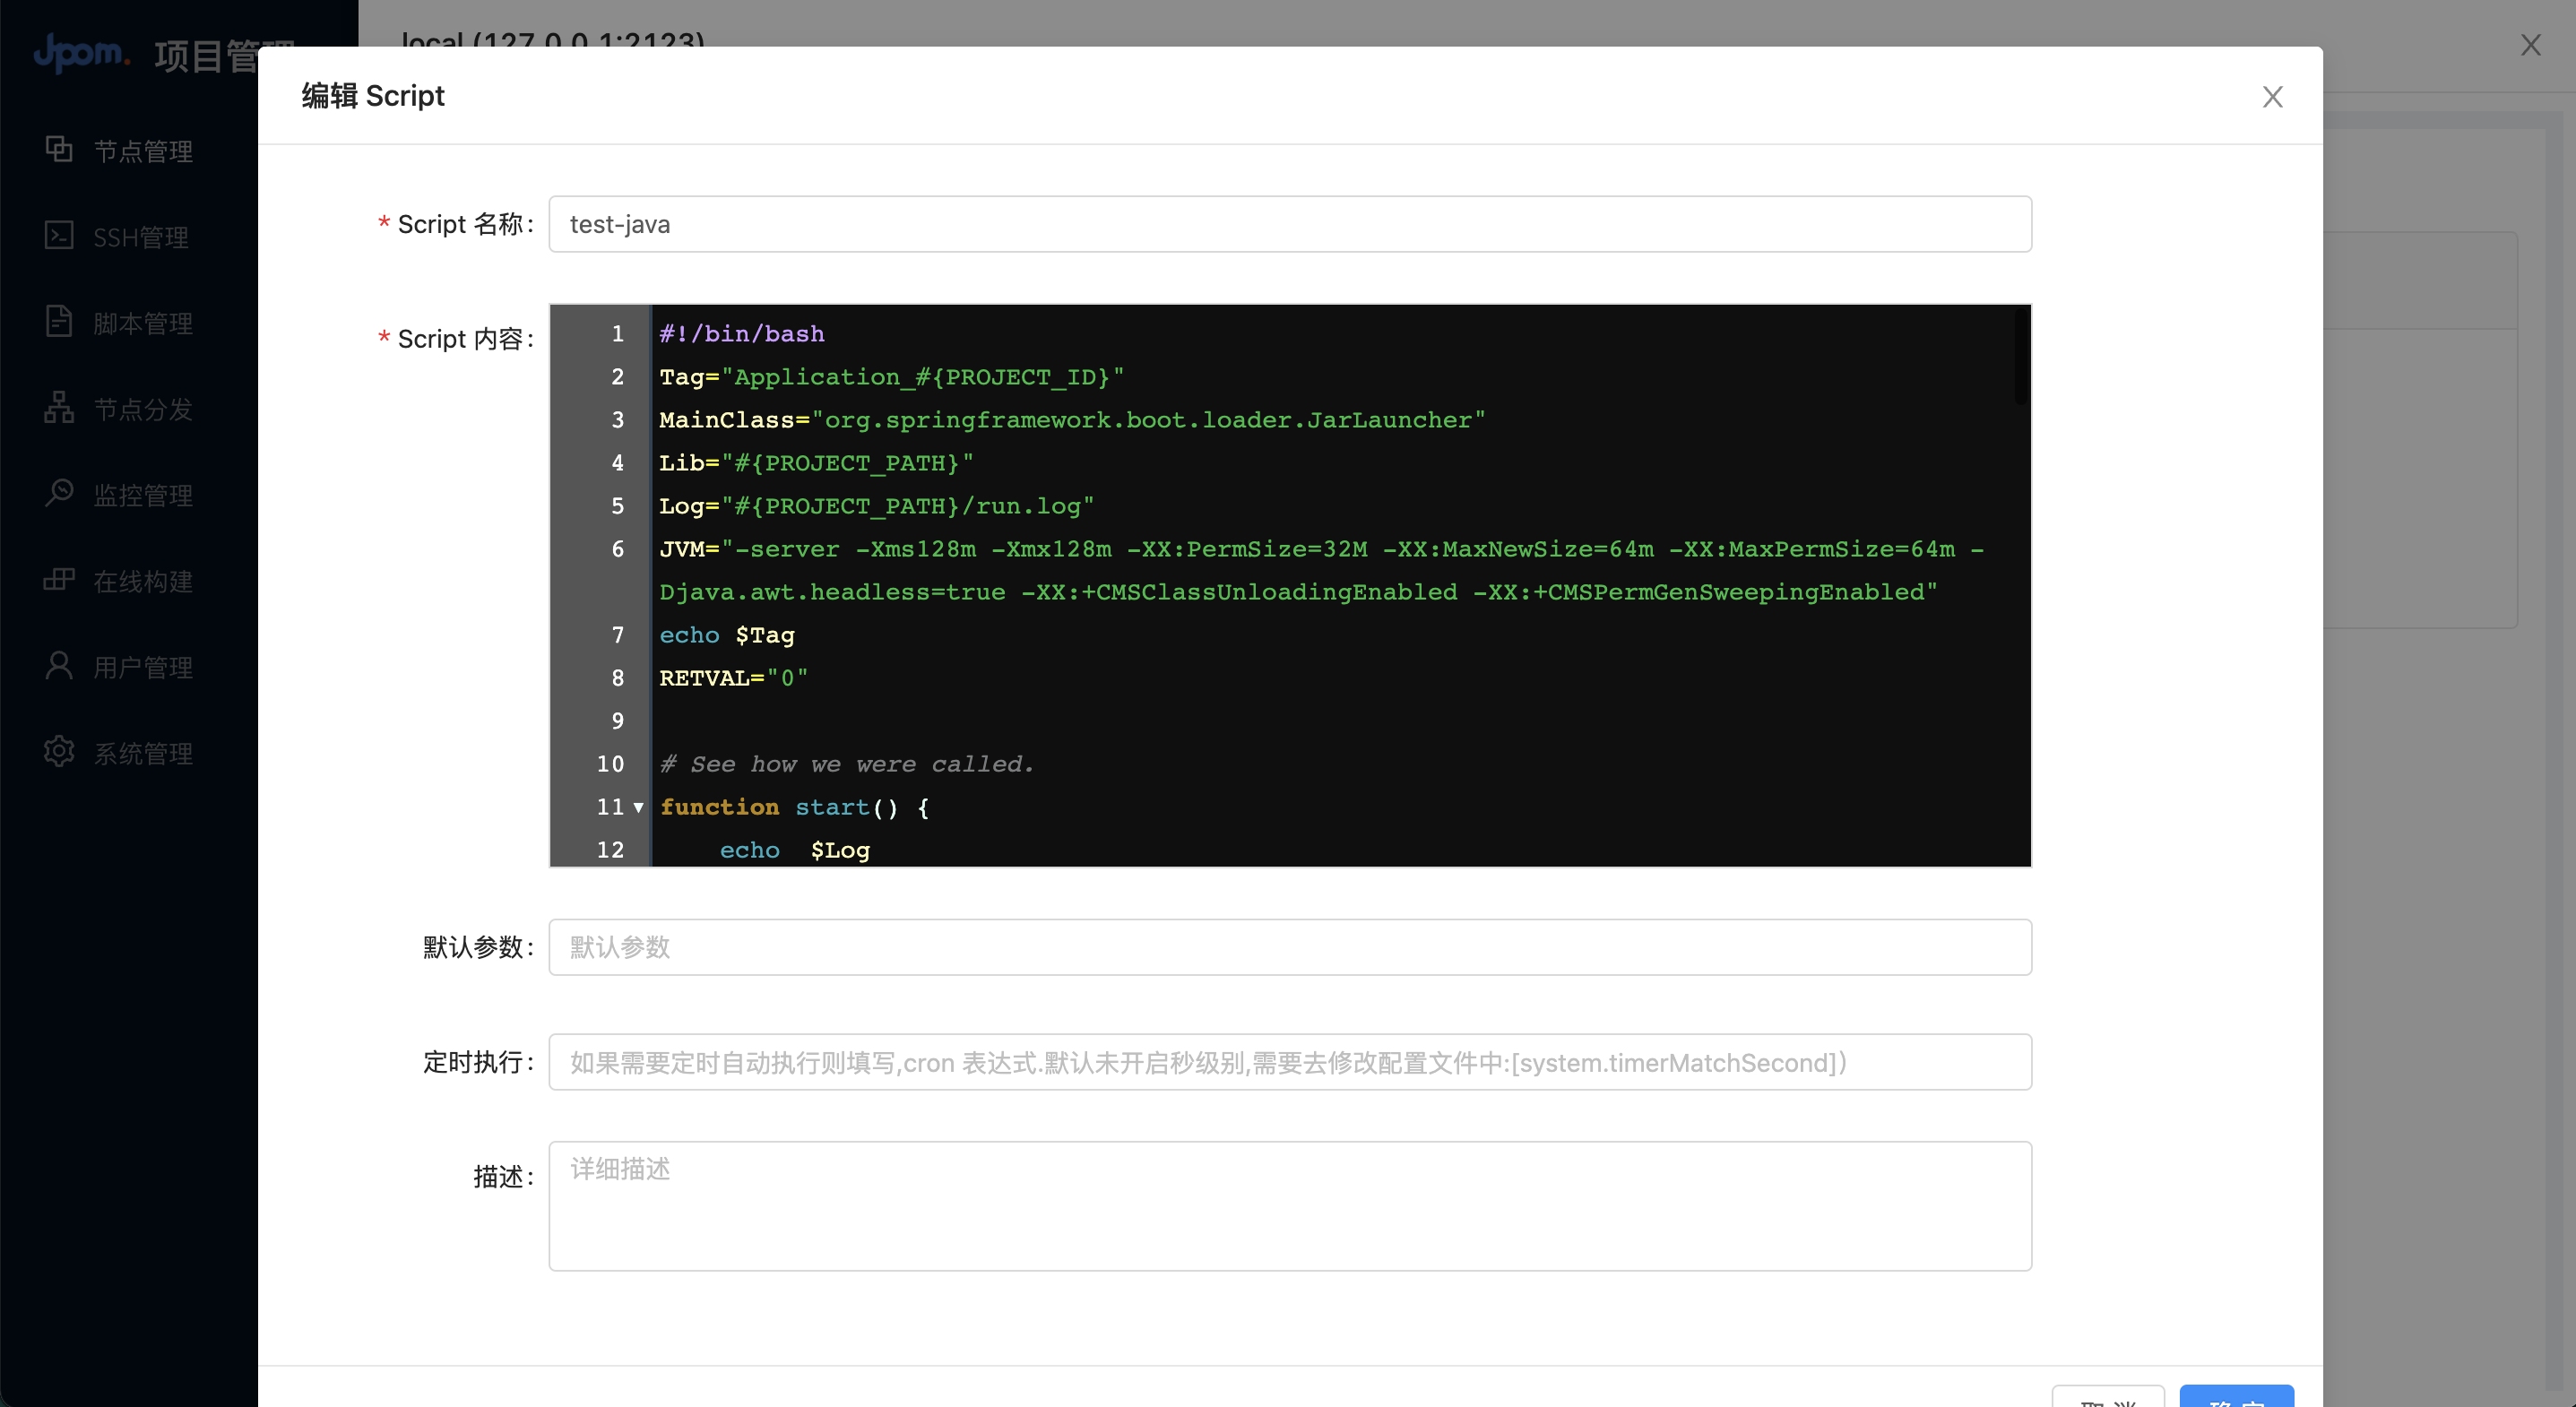Screen dimensions: 2576x1407
Task: Click the 用户管理 user icon
Action: coord(59,666)
